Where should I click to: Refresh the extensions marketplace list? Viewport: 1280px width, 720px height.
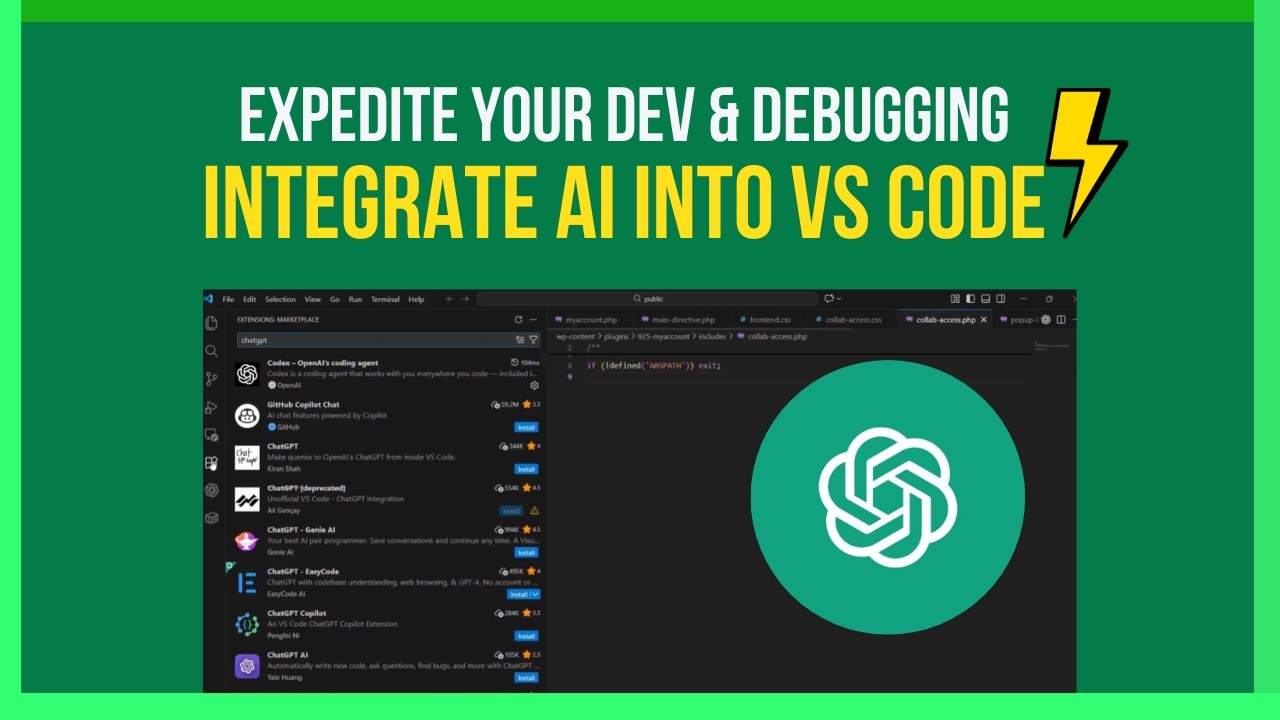click(518, 319)
